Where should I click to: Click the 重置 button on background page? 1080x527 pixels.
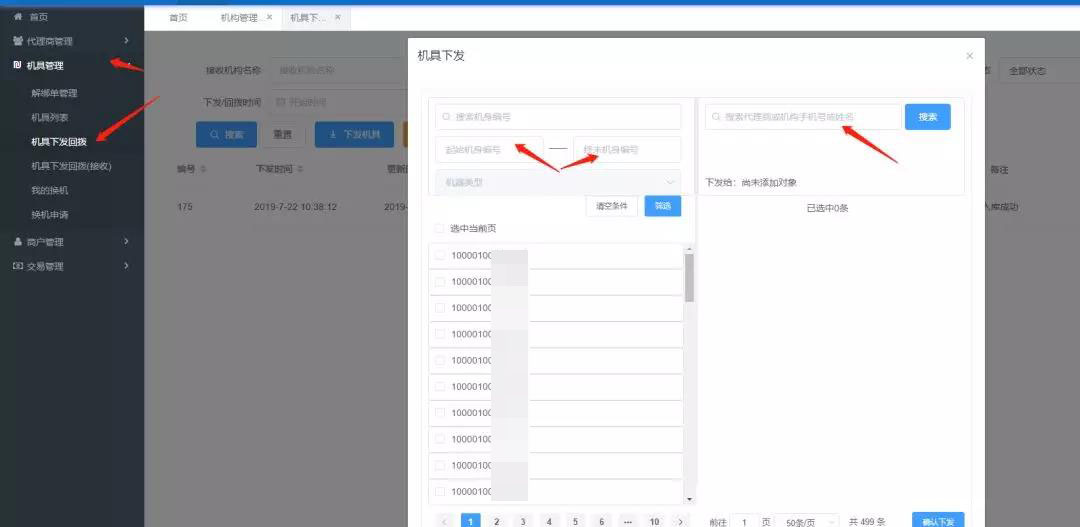pyautogui.click(x=282, y=134)
